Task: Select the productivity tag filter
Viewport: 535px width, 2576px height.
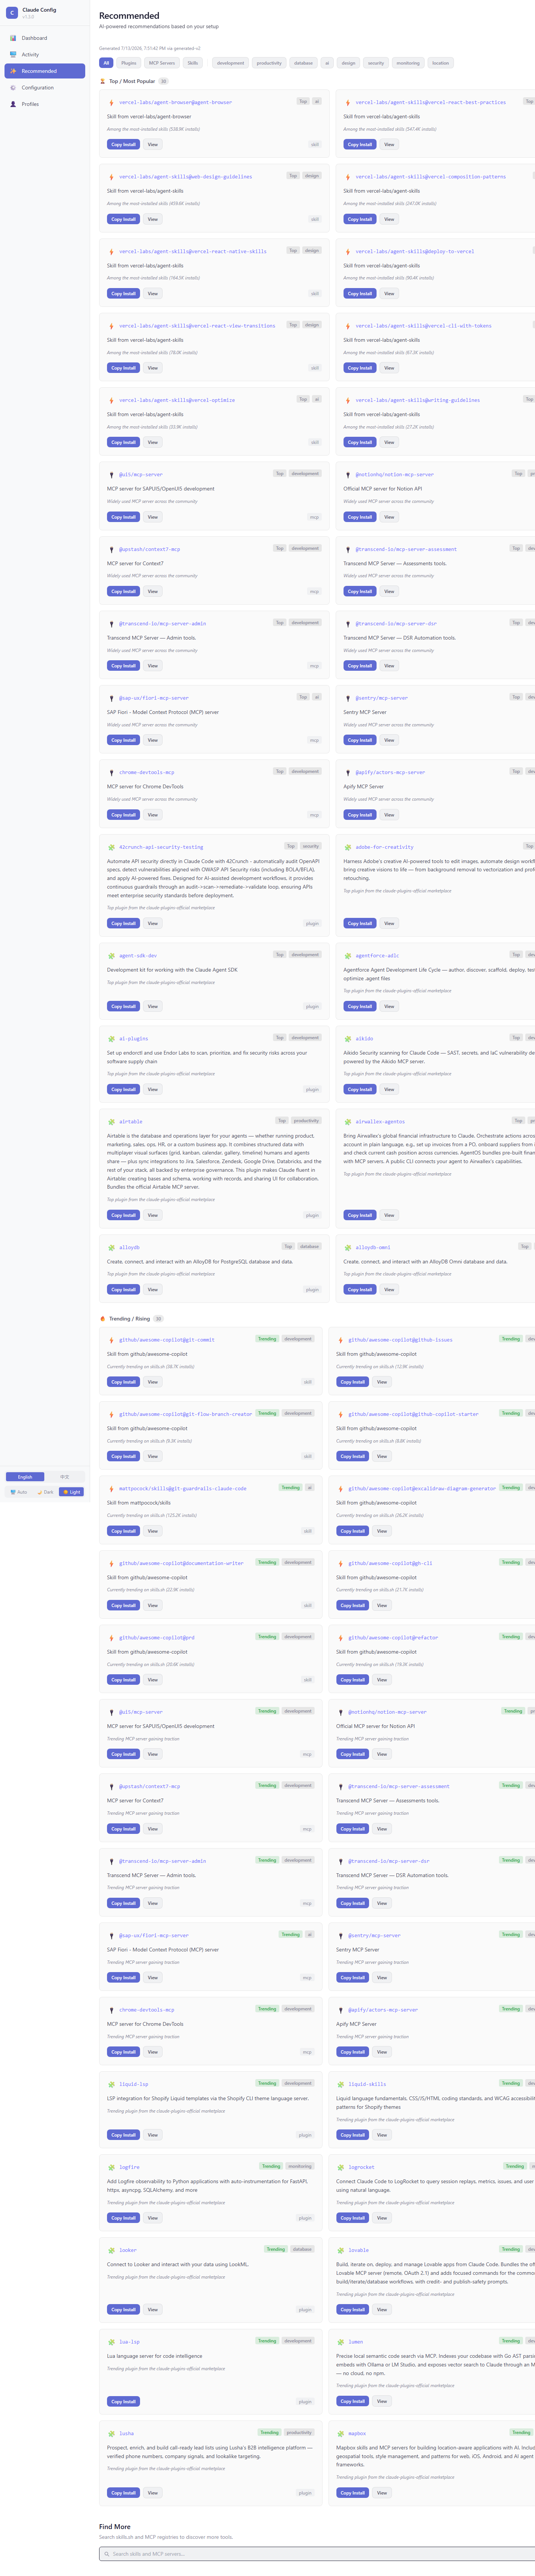Action: [x=269, y=63]
